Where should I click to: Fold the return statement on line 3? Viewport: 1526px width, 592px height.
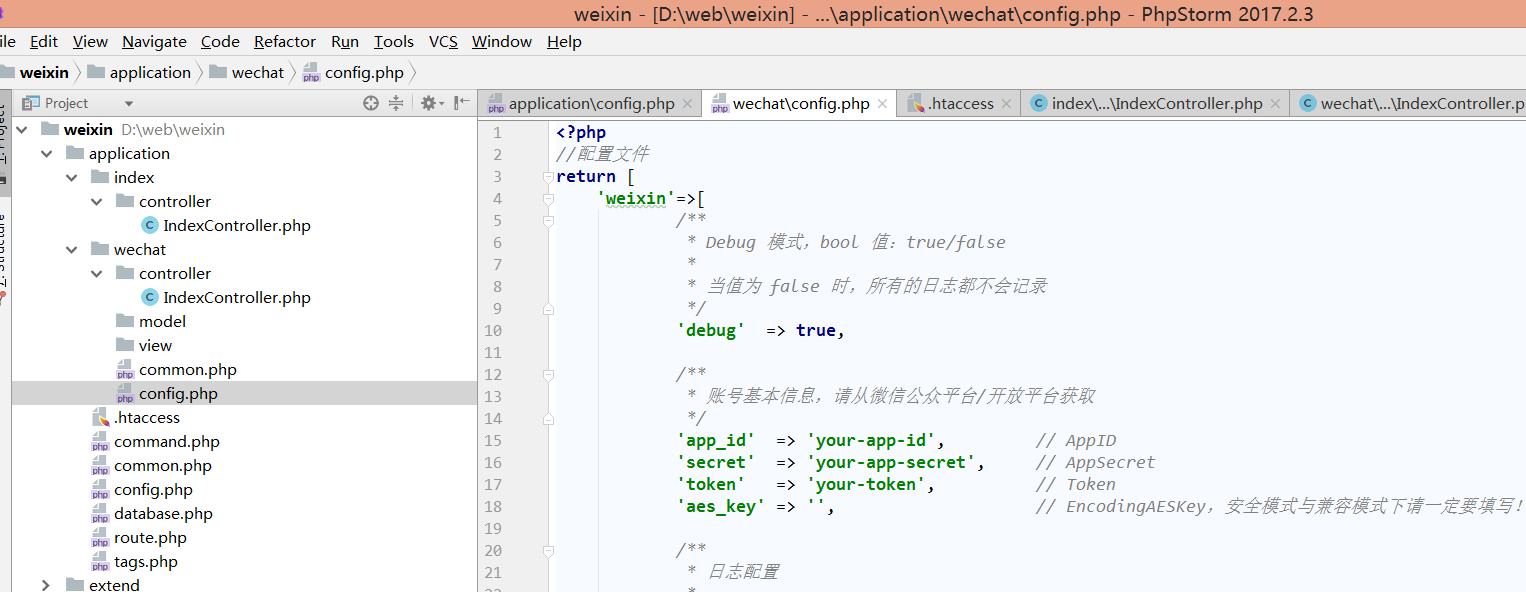click(x=548, y=177)
